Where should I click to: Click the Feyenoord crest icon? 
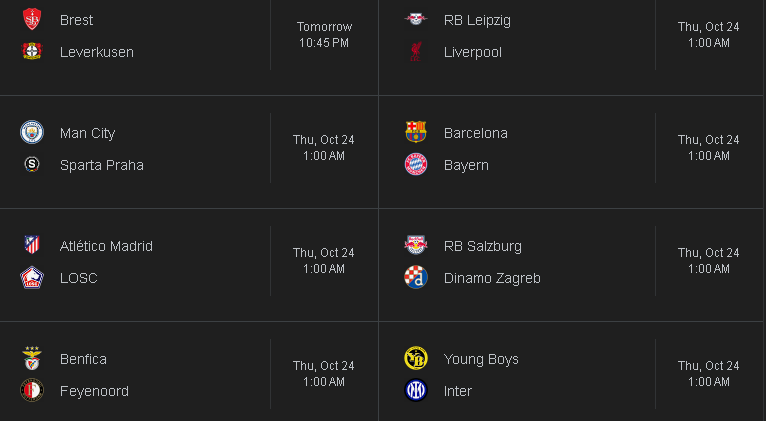pos(32,390)
